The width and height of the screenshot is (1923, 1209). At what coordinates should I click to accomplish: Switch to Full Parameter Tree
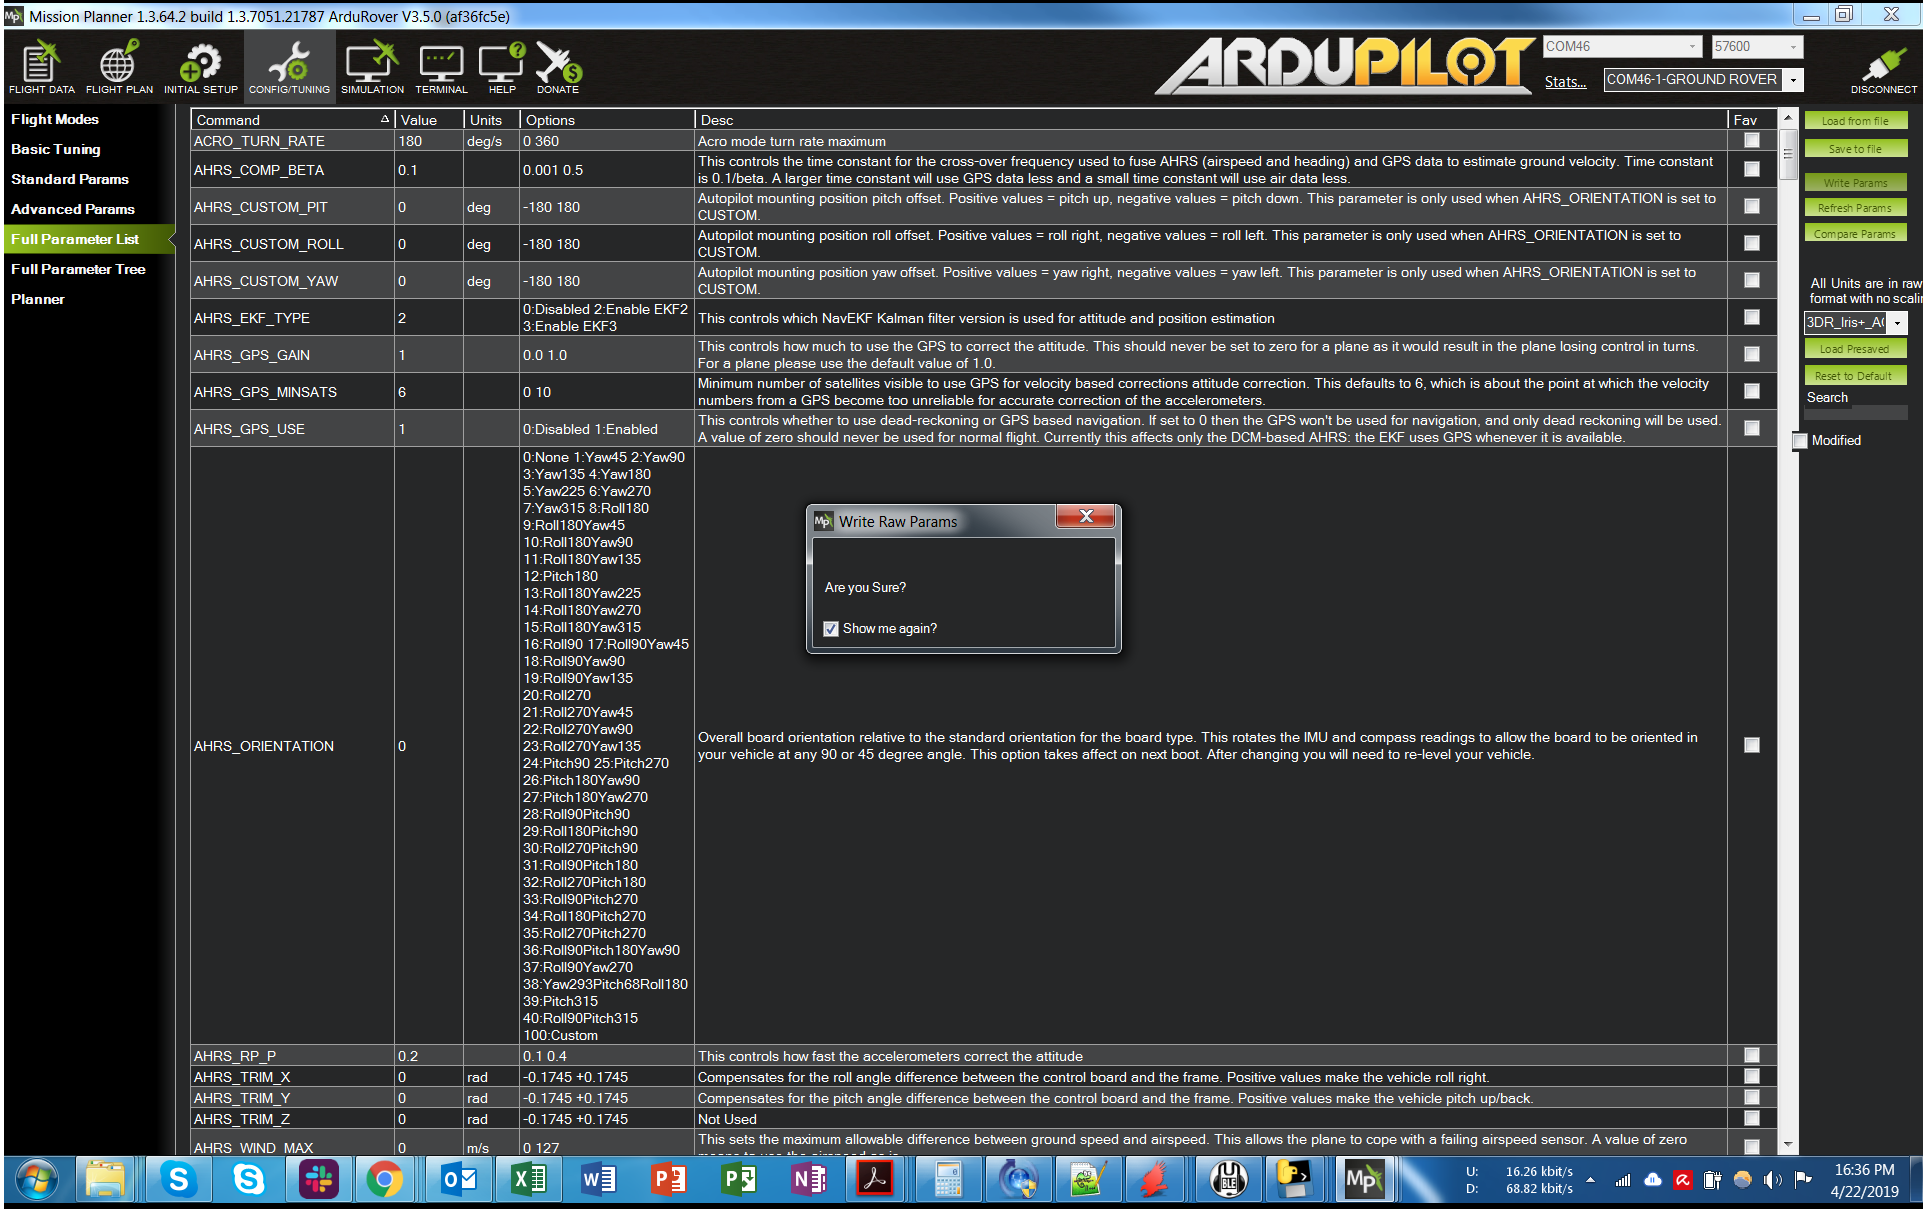(77, 268)
